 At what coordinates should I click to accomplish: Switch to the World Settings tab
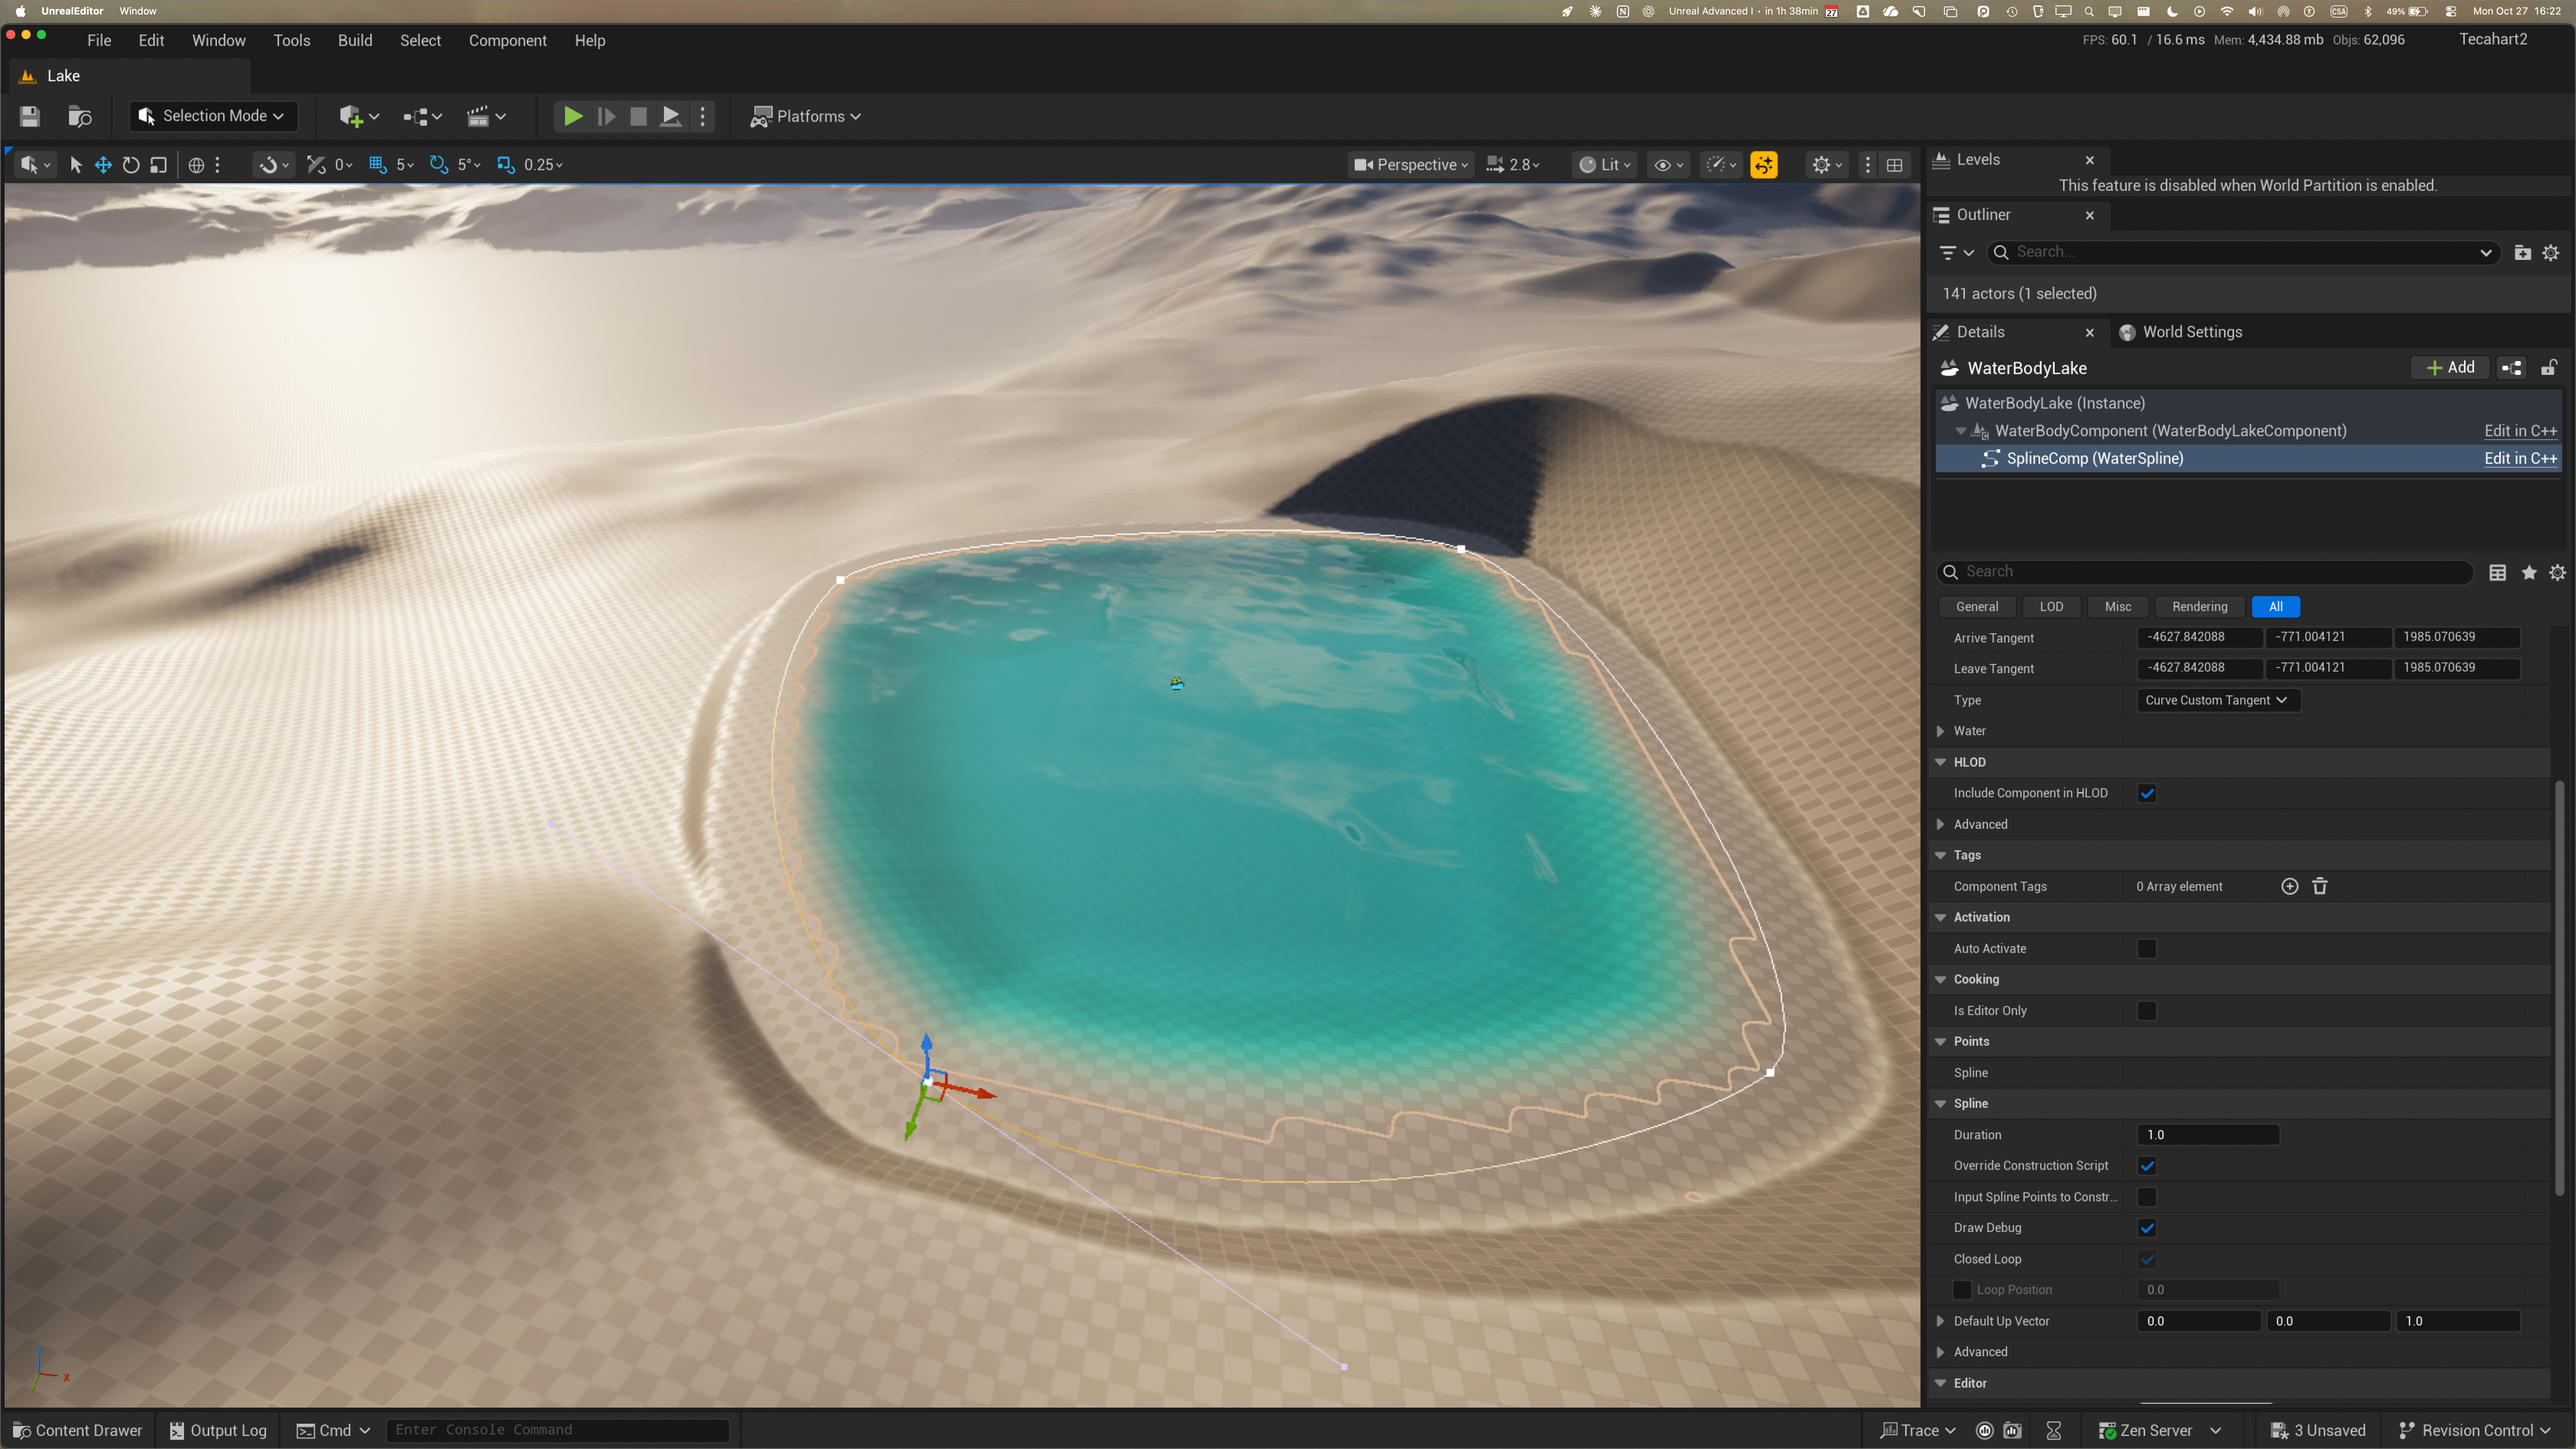(2181, 332)
